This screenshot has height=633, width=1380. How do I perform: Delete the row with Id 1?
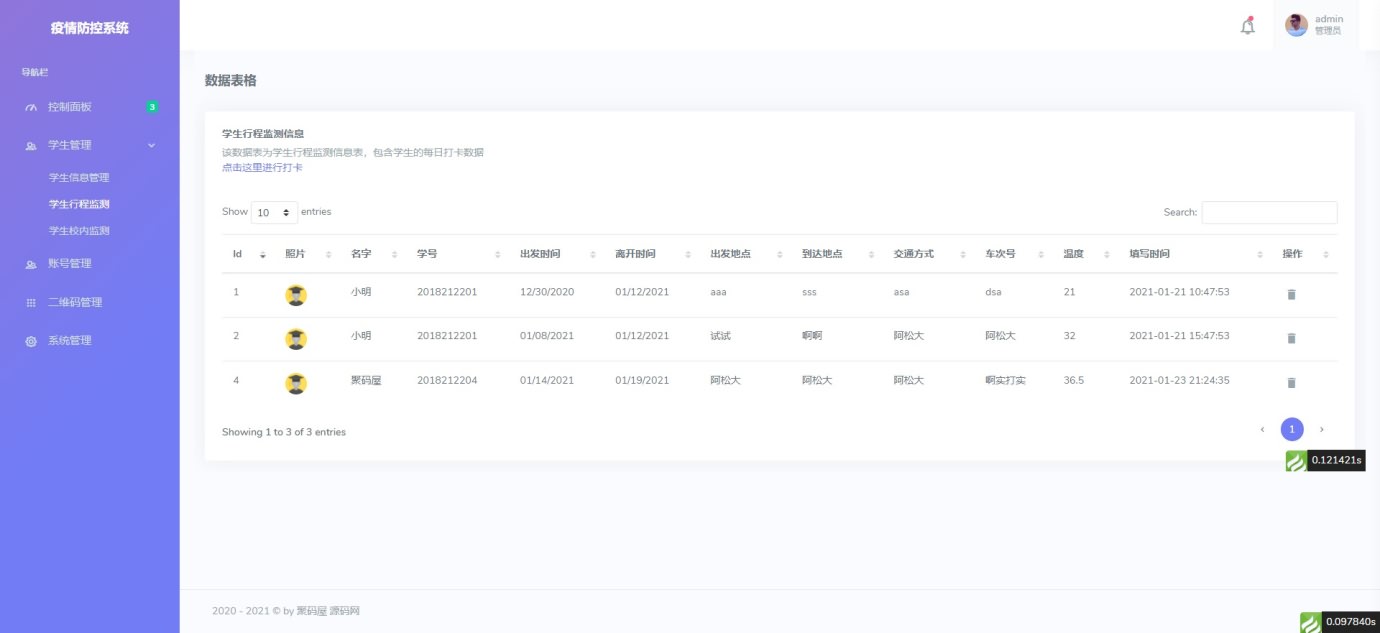[x=1291, y=294]
